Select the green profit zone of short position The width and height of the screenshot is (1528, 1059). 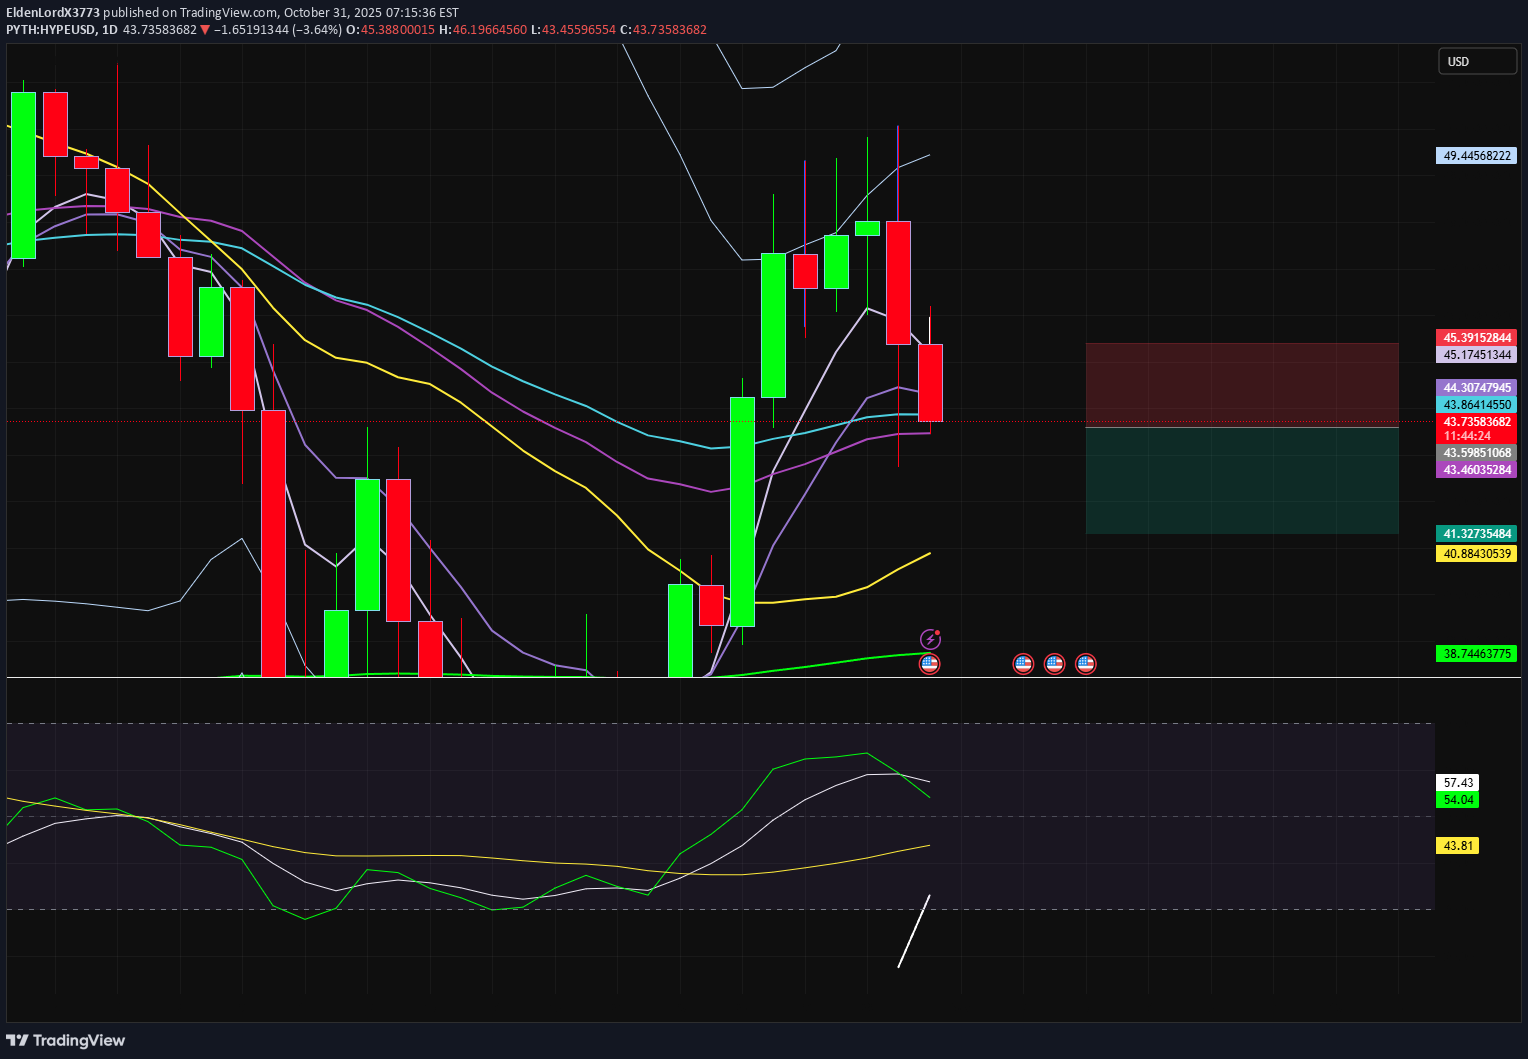click(1241, 480)
